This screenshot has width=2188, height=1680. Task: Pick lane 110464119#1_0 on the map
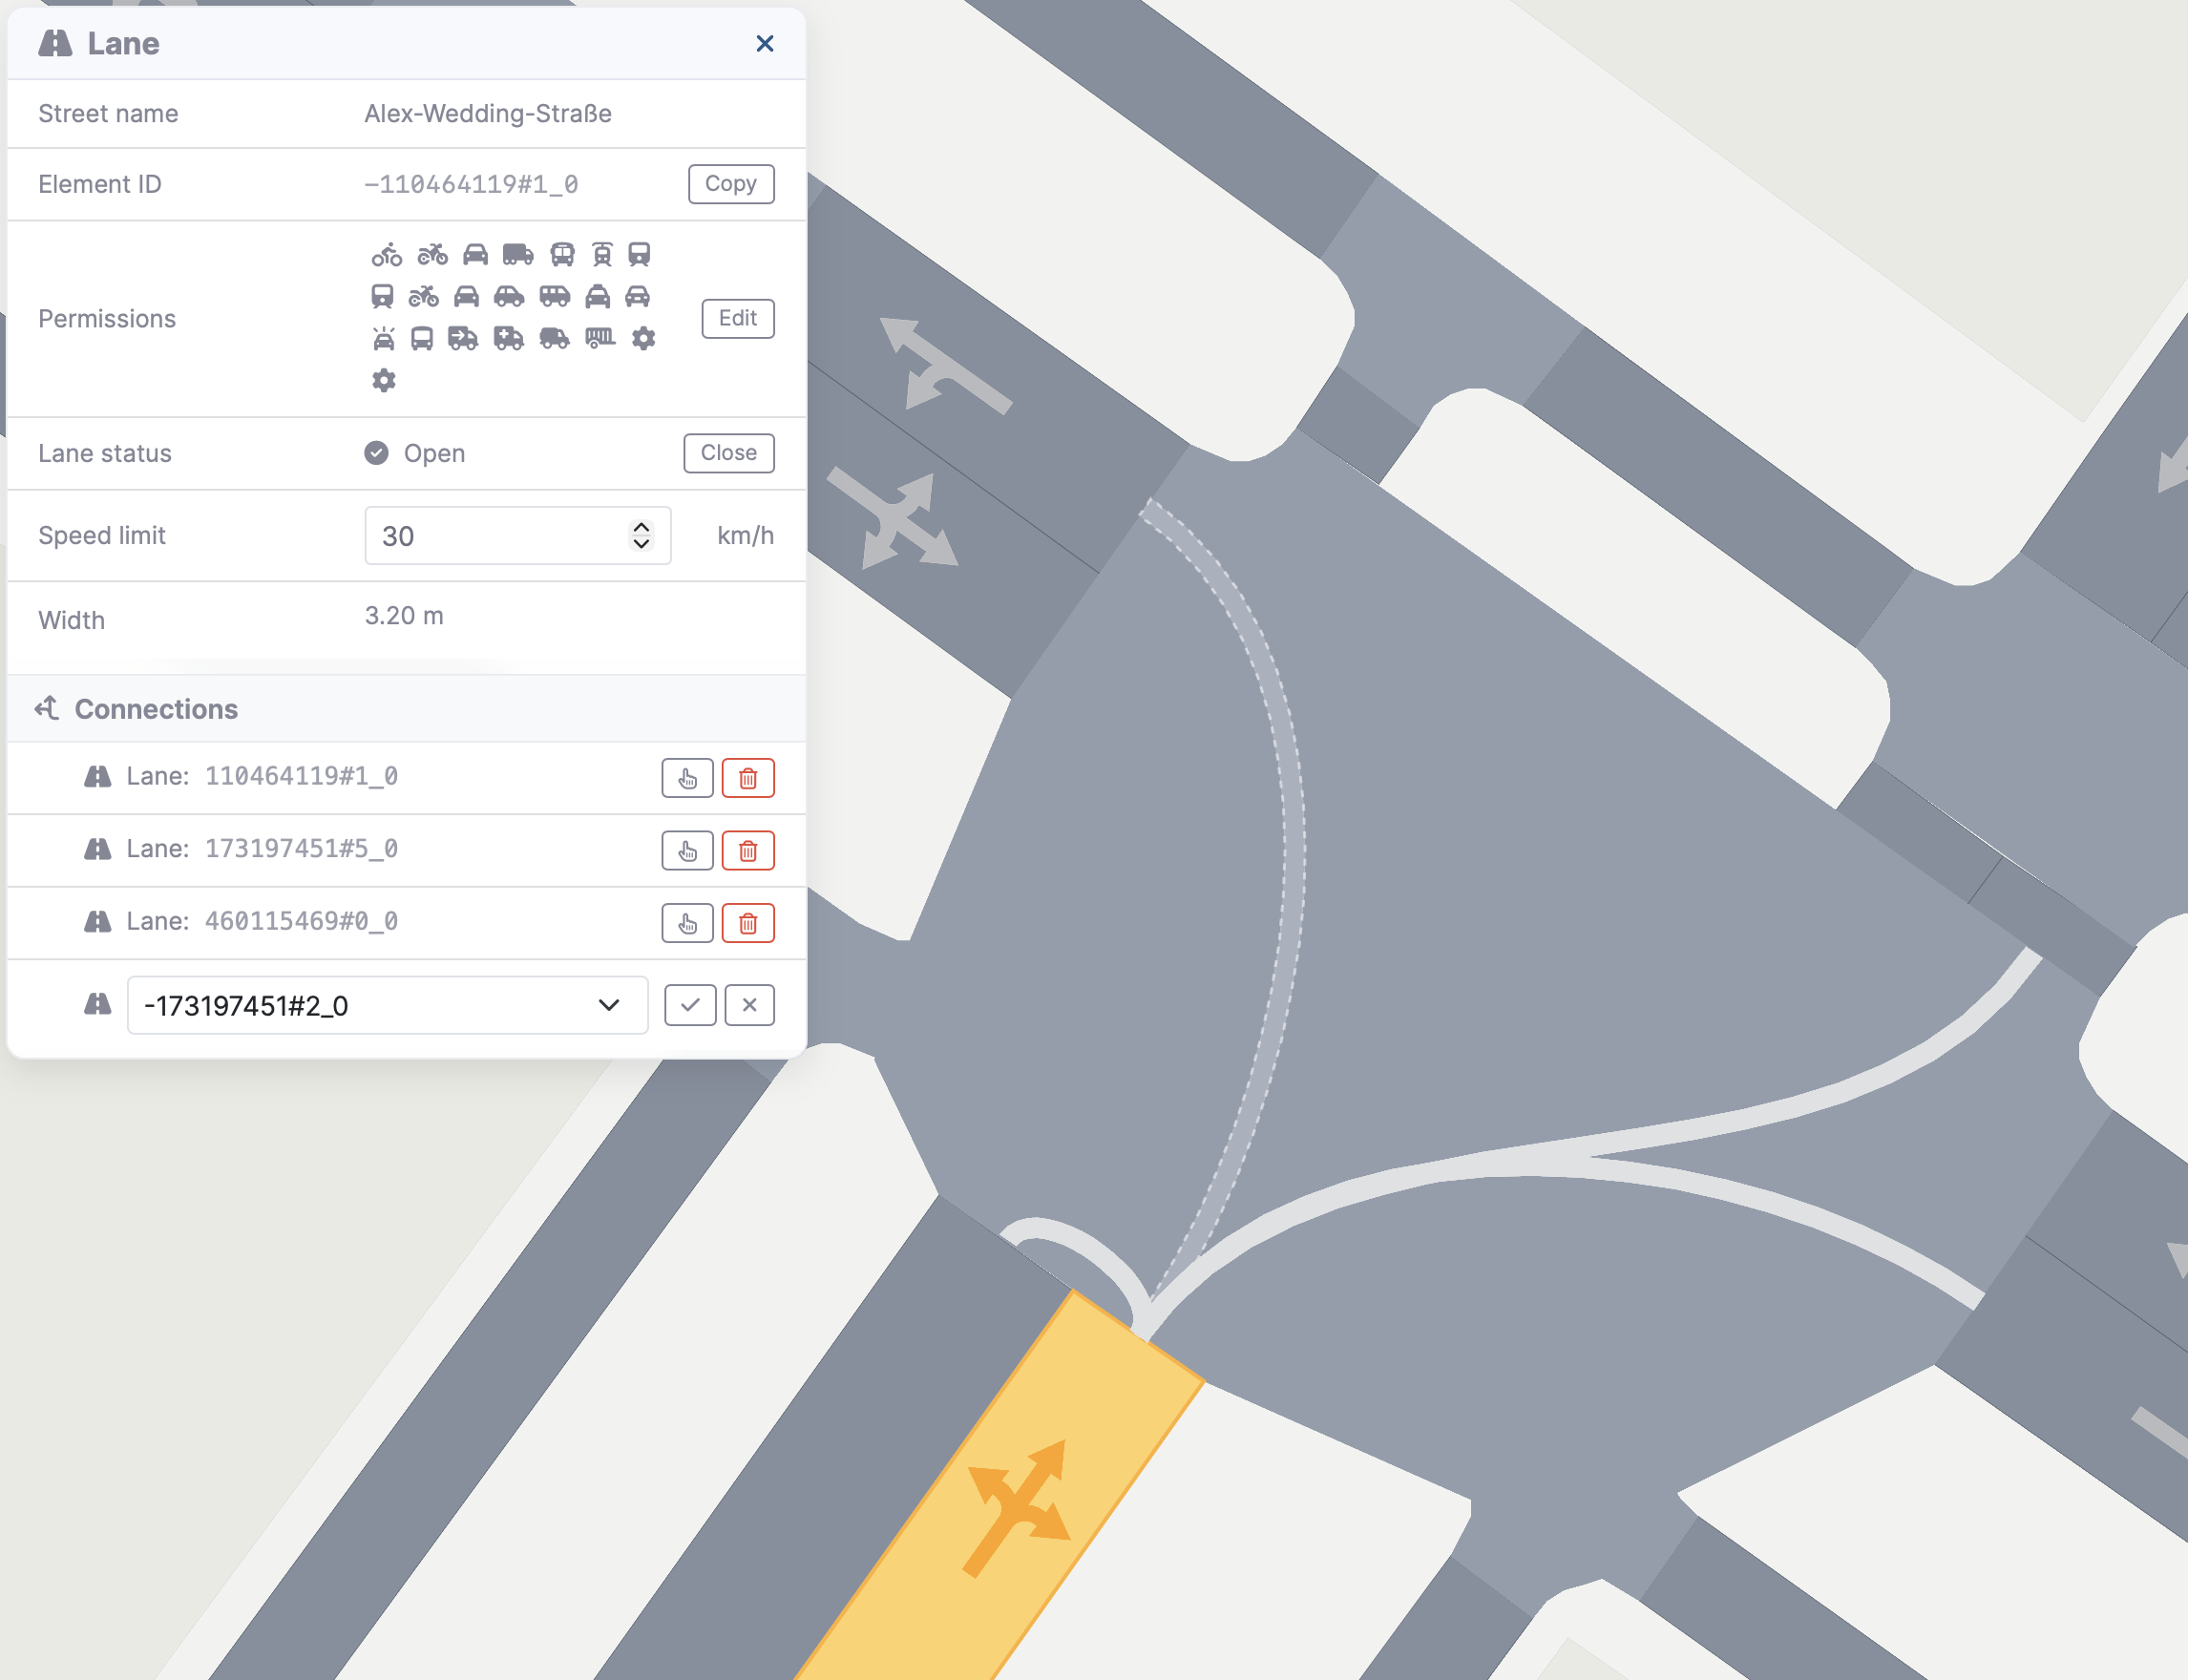[x=688, y=779]
